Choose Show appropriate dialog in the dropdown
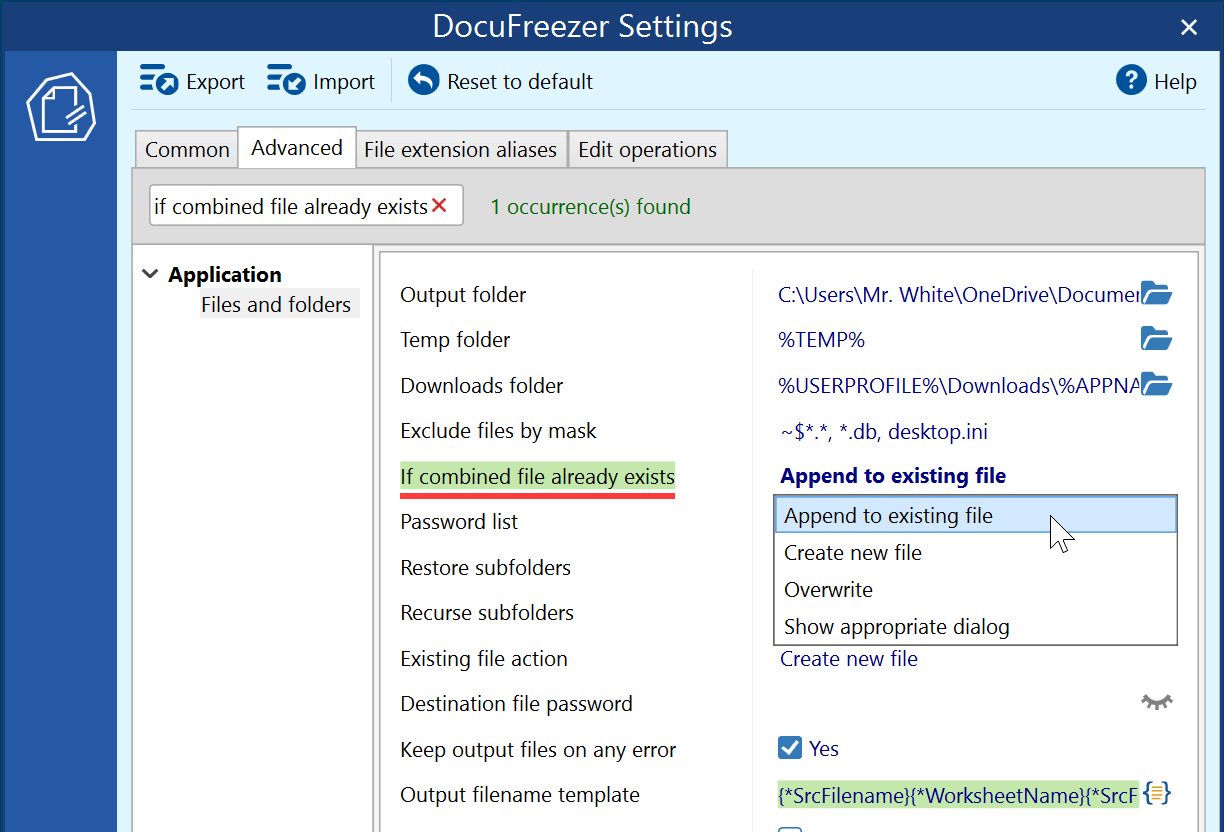The height and width of the screenshot is (832, 1224). coord(899,626)
